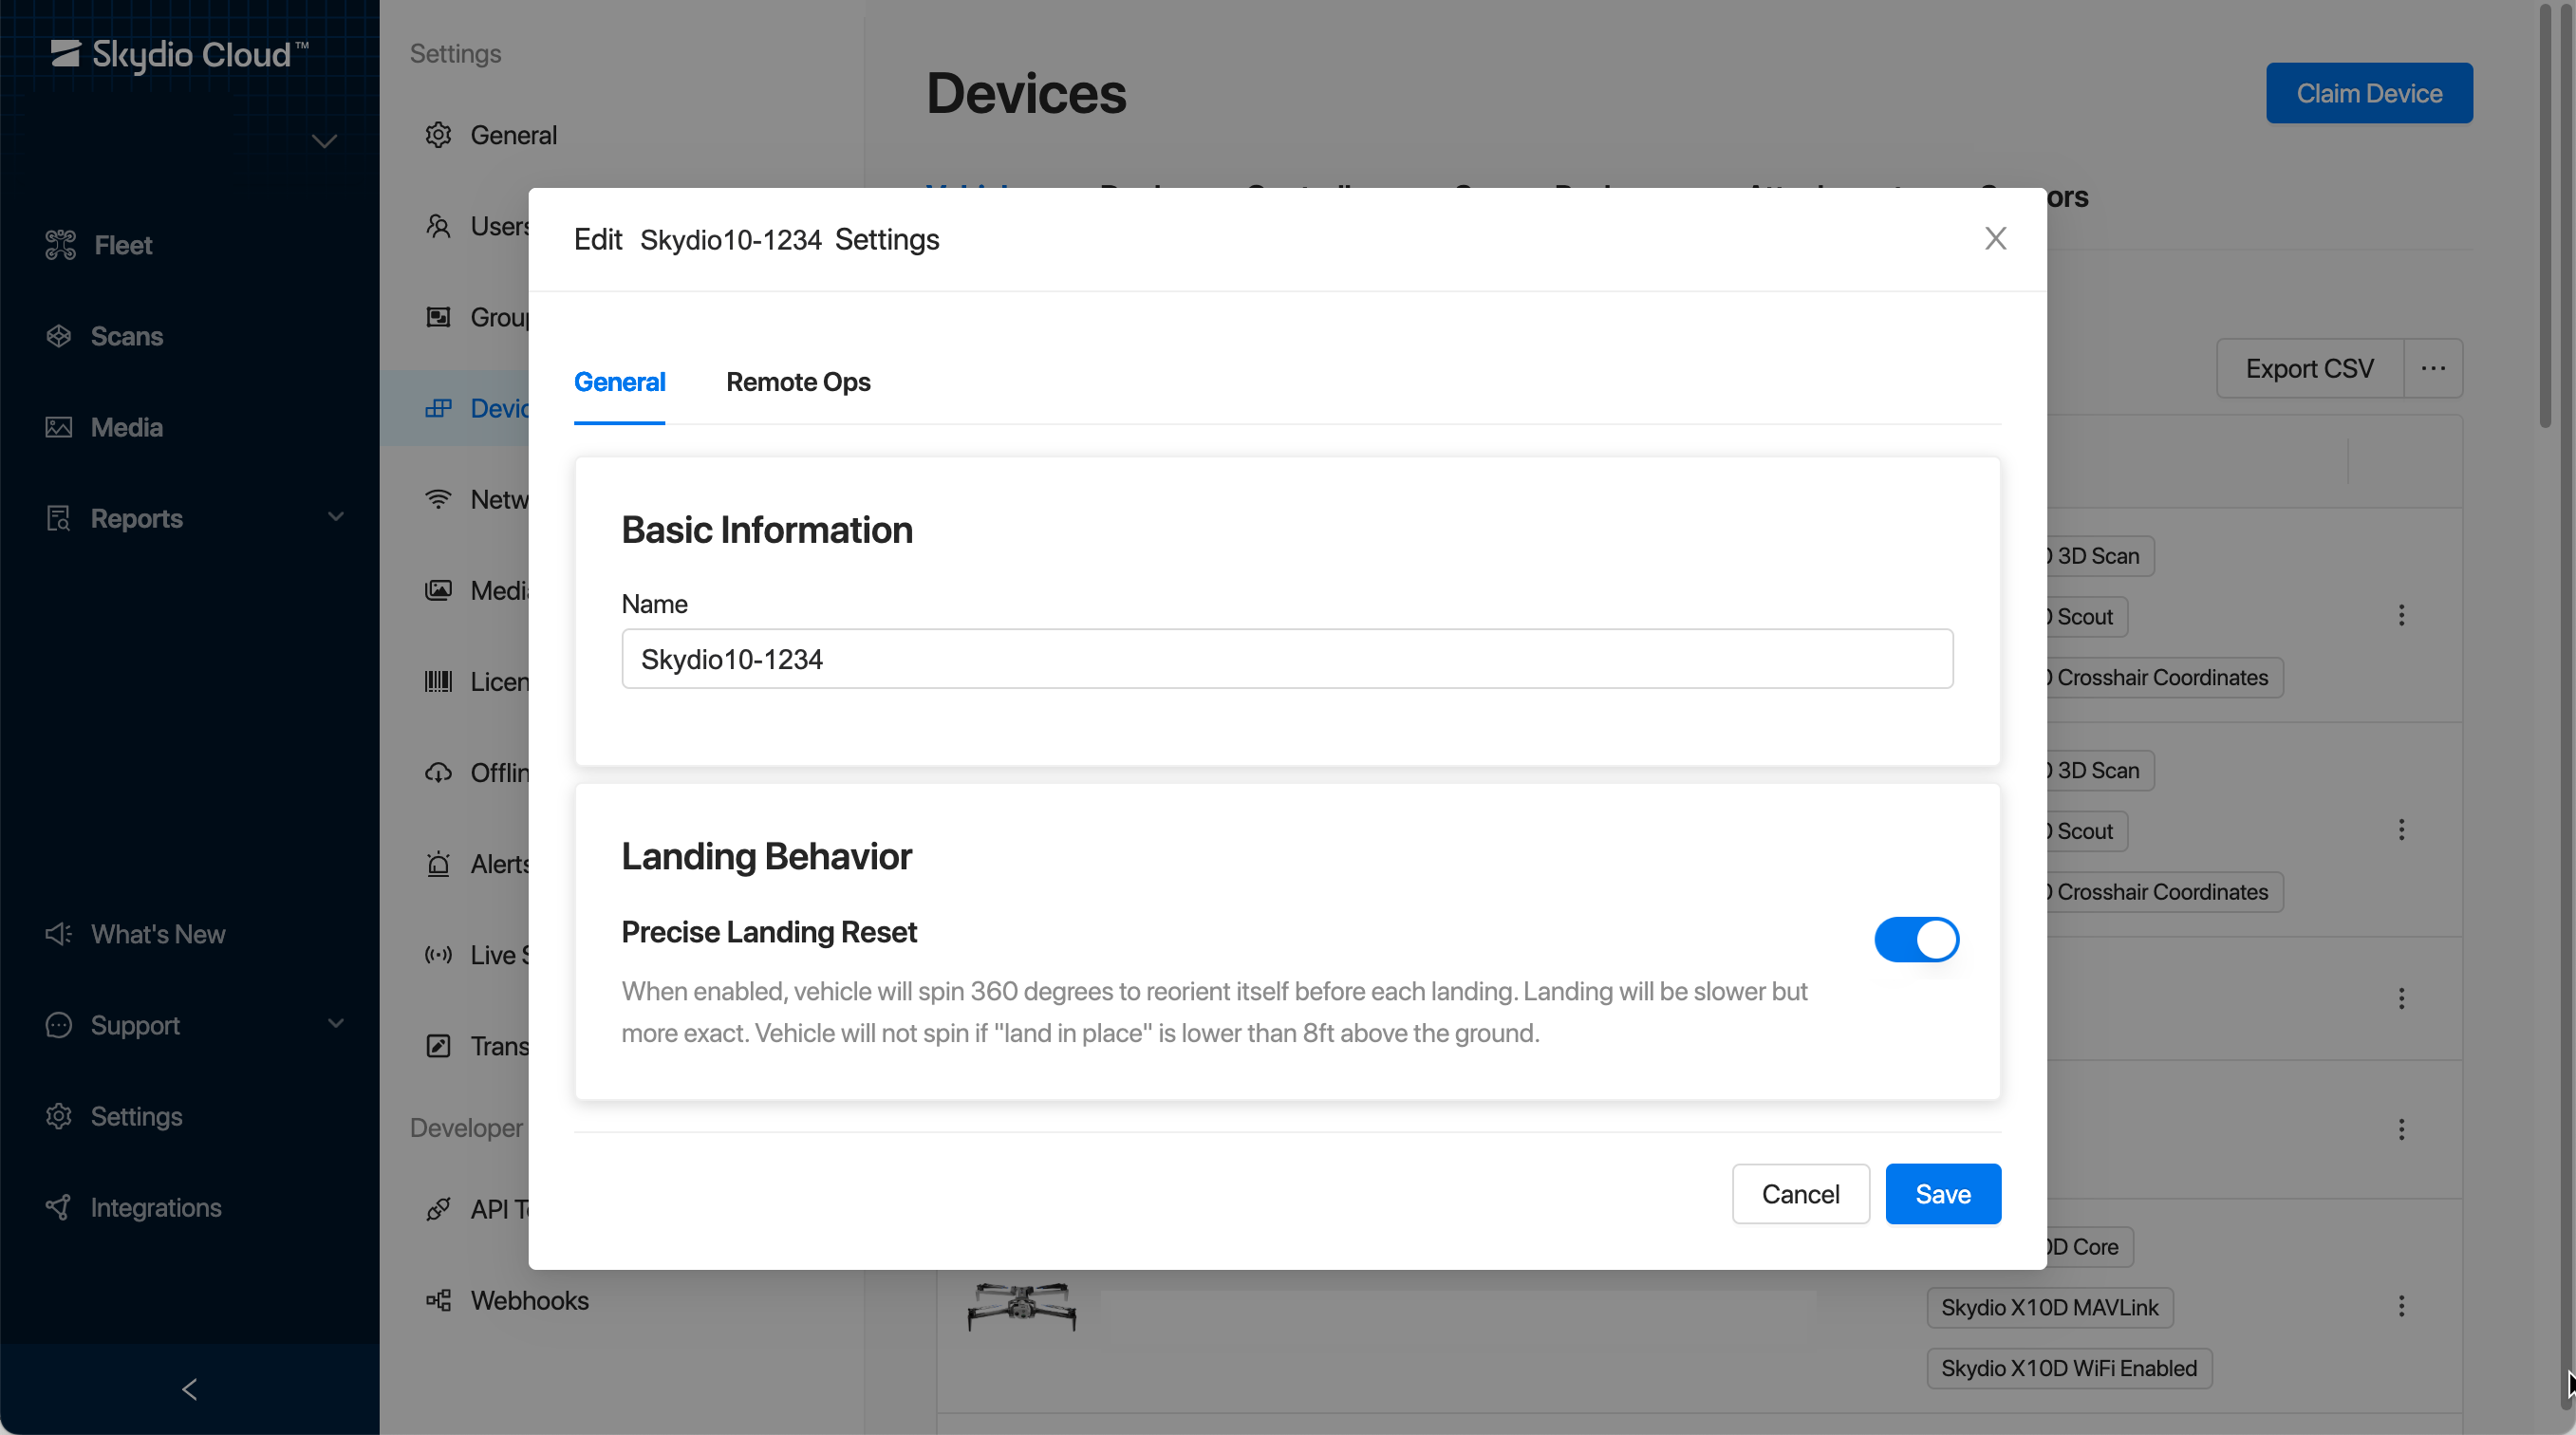Open three-dot menu next to Export CSV
Image resolution: width=2576 pixels, height=1435 pixels.
coord(2433,368)
